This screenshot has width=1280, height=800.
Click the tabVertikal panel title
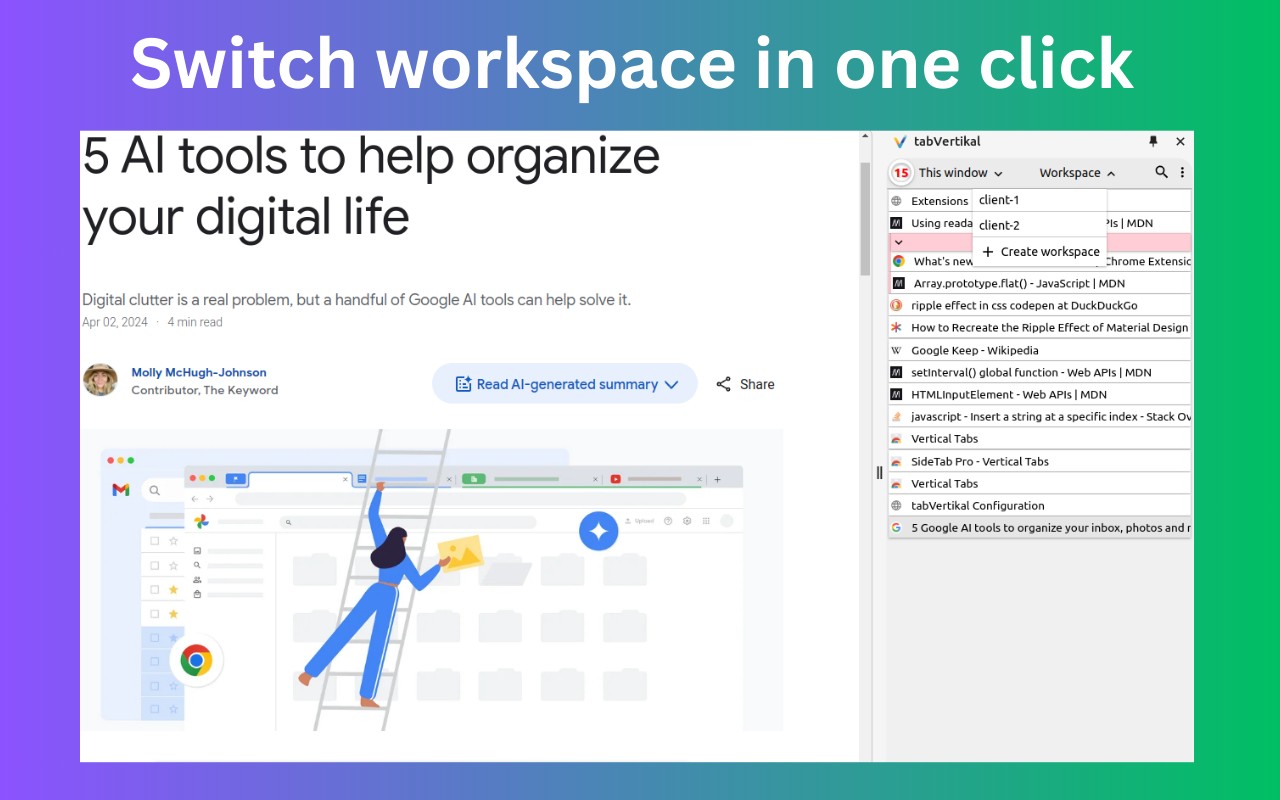[947, 142]
